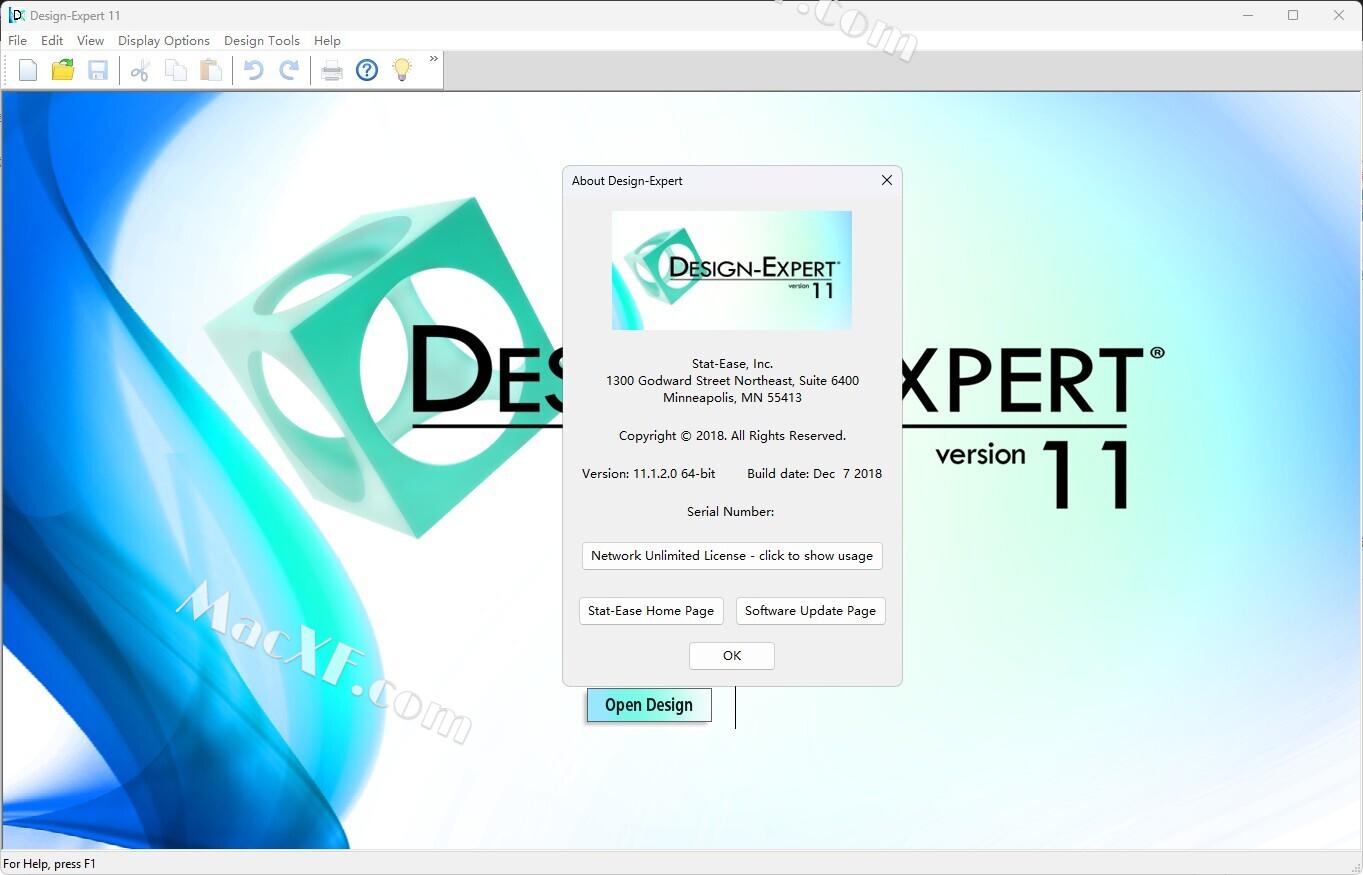
Task: Open the Design Tools menu
Action: [262, 41]
